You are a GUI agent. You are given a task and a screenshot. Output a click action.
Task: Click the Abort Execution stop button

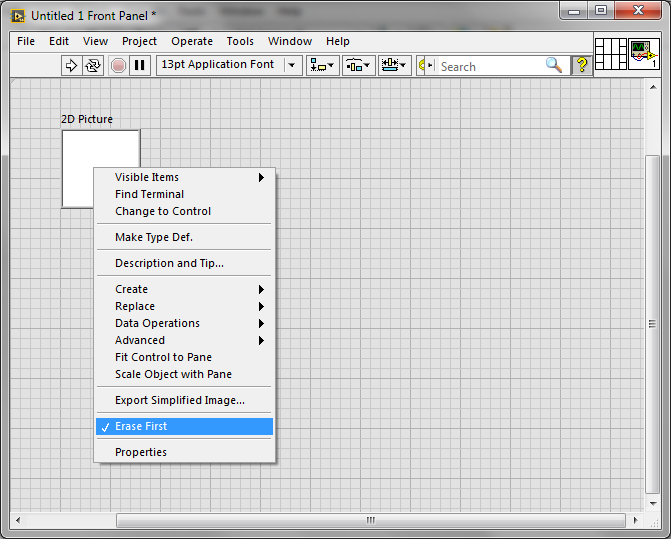click(x=118, y=65)
